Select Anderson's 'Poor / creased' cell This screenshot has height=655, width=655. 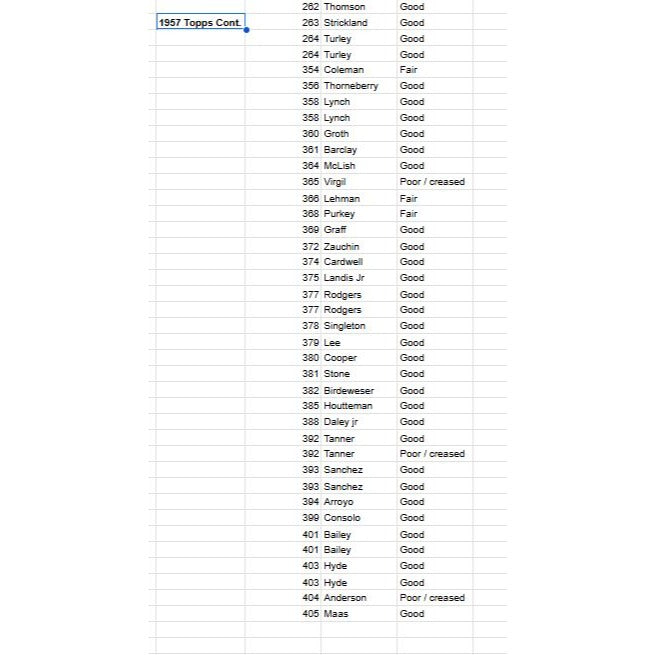(x=432, y=598)
